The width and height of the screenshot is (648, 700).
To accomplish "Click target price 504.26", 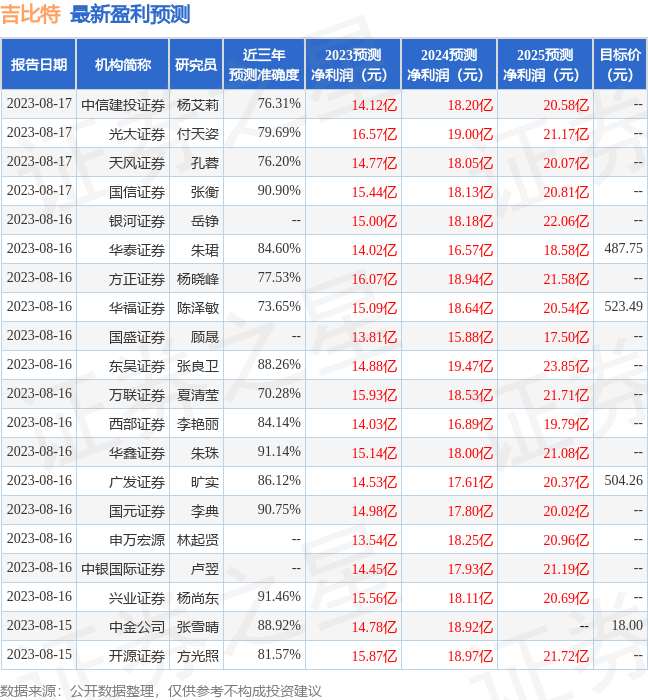I will point(623,481).
